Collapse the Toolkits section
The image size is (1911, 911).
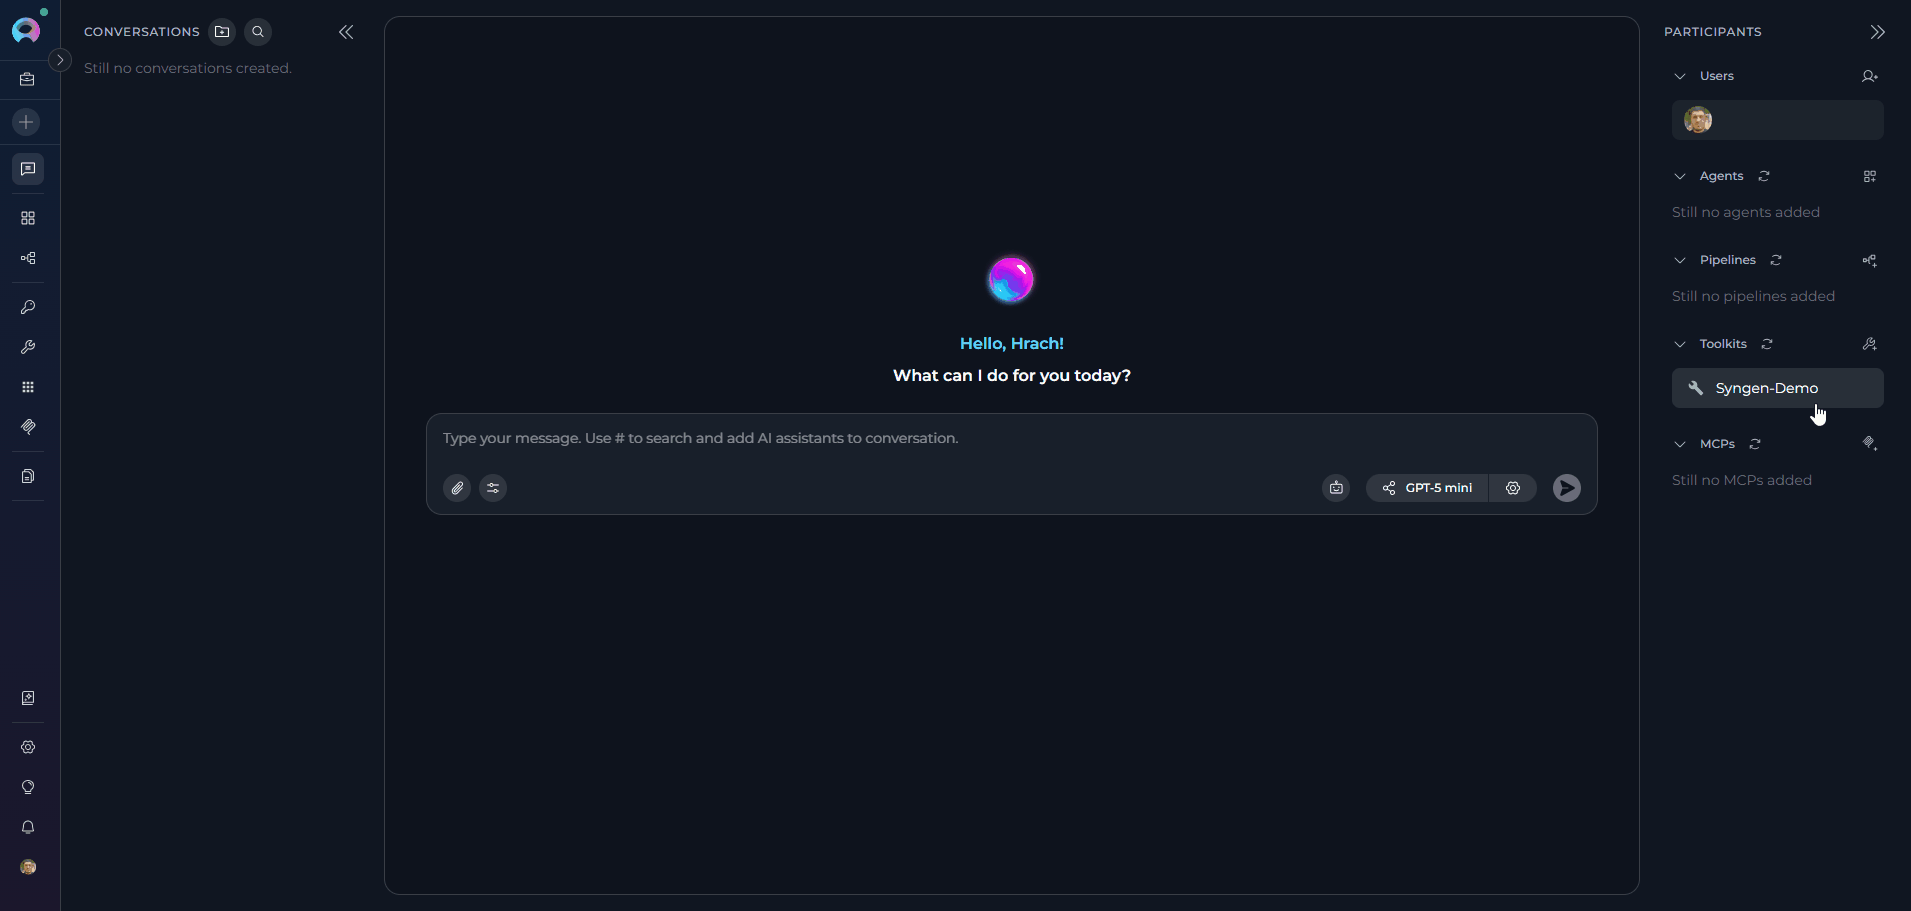[1680, 344]
